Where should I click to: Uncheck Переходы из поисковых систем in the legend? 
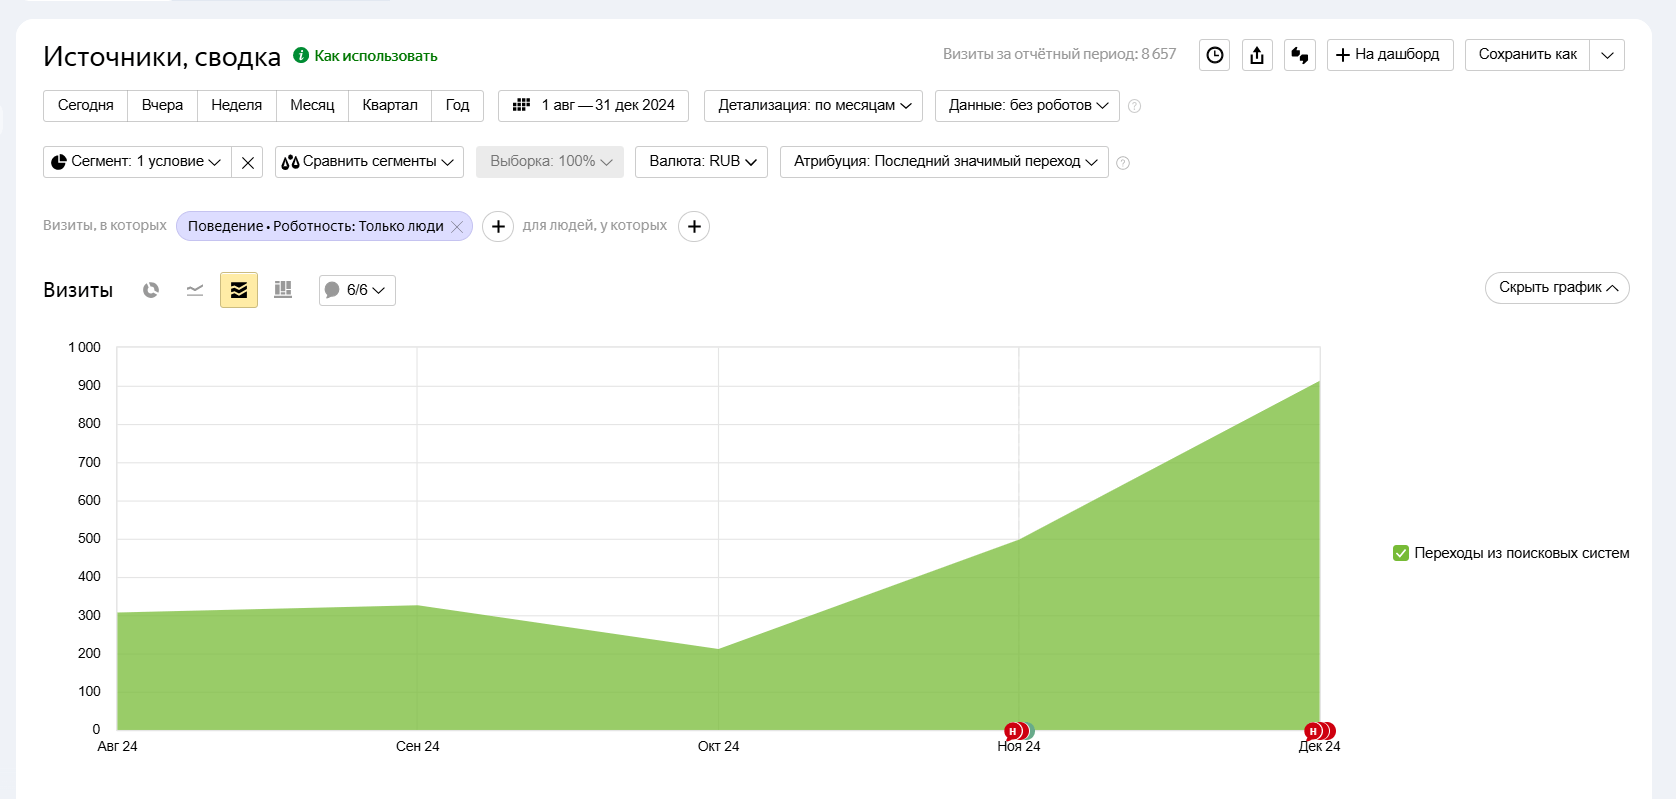pos(1401,553)
